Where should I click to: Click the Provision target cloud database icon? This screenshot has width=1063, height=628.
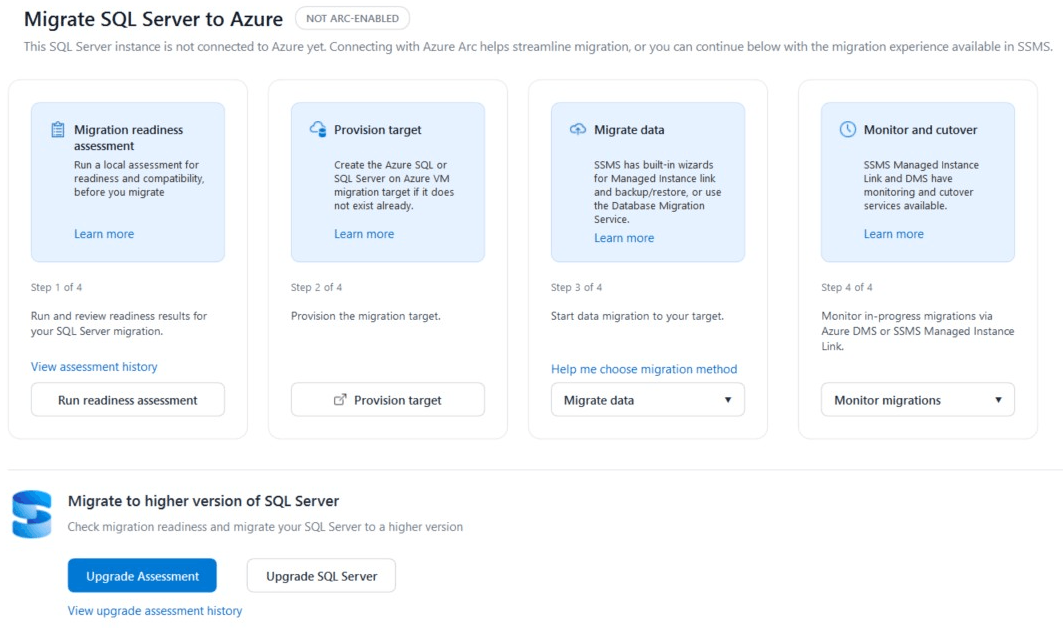(x=318, y=129)
